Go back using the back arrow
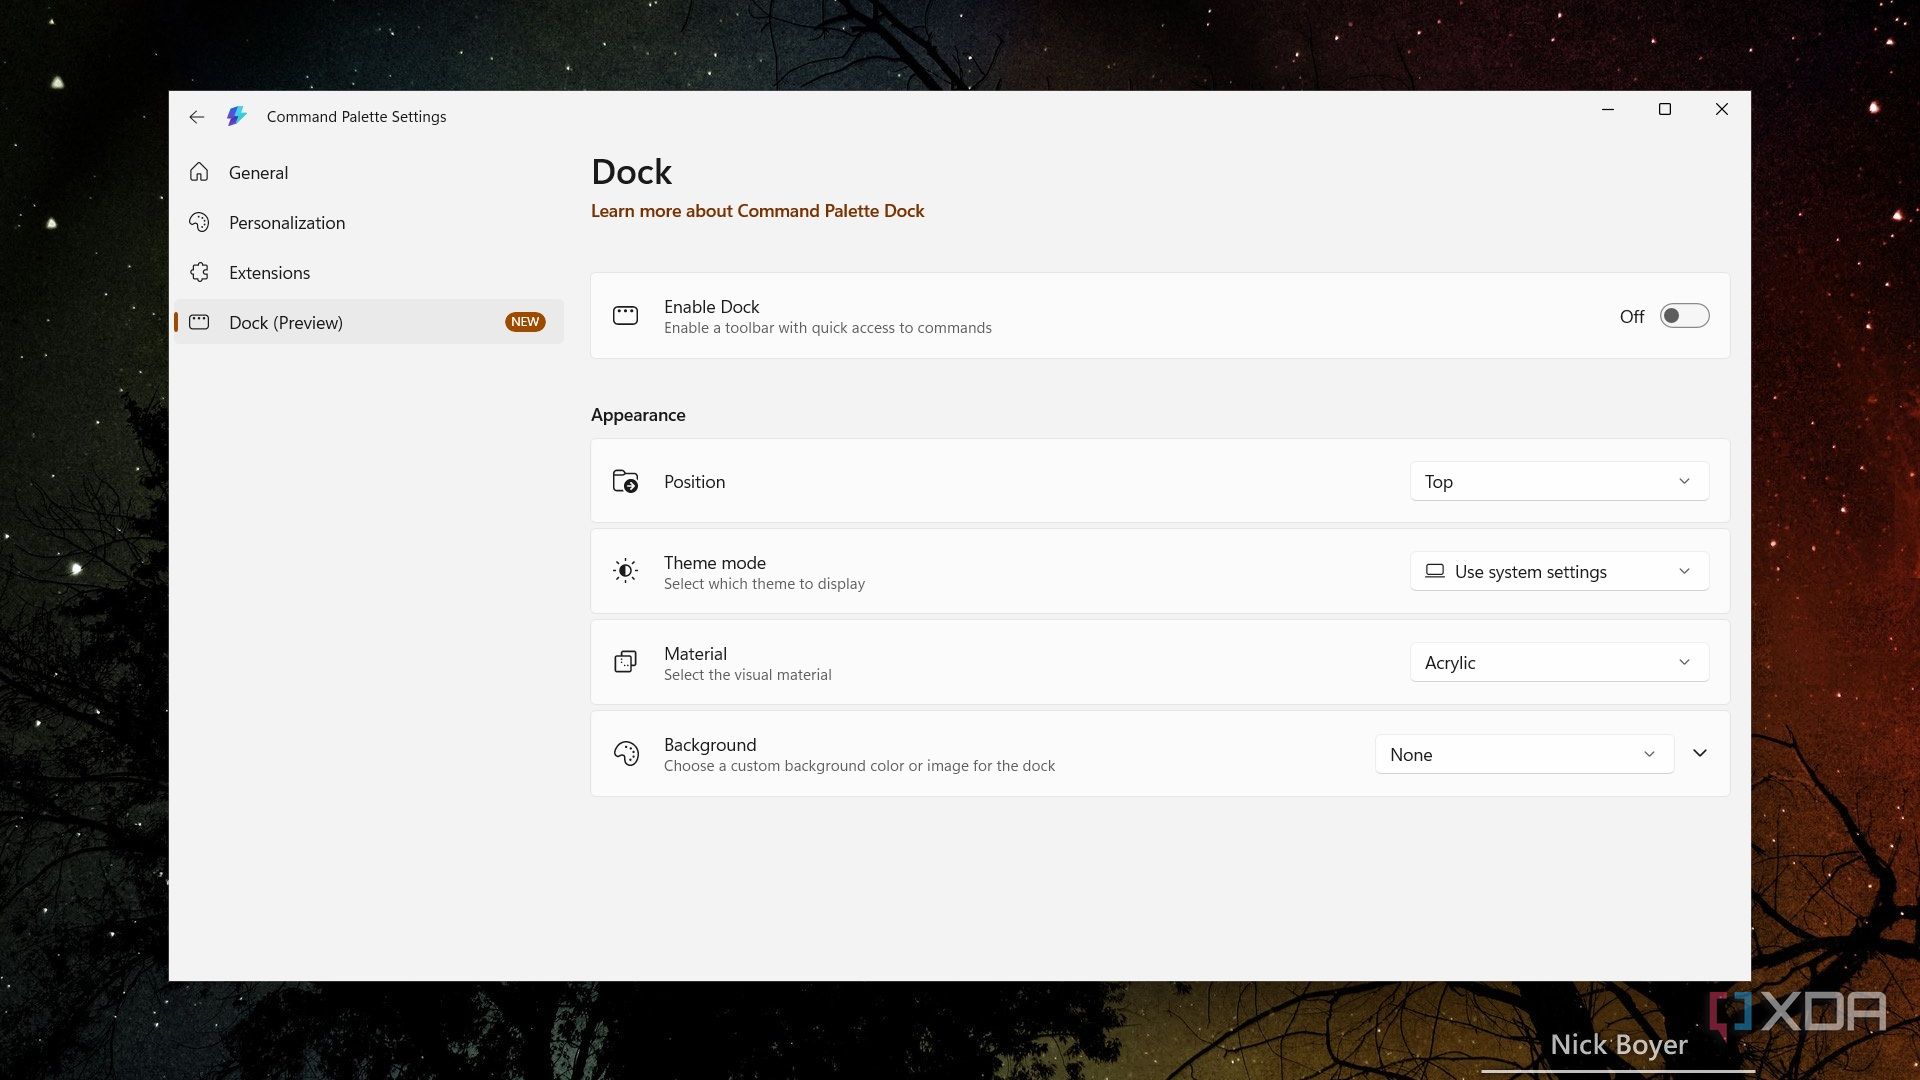1920x1080 pixels. coord(197,117)
